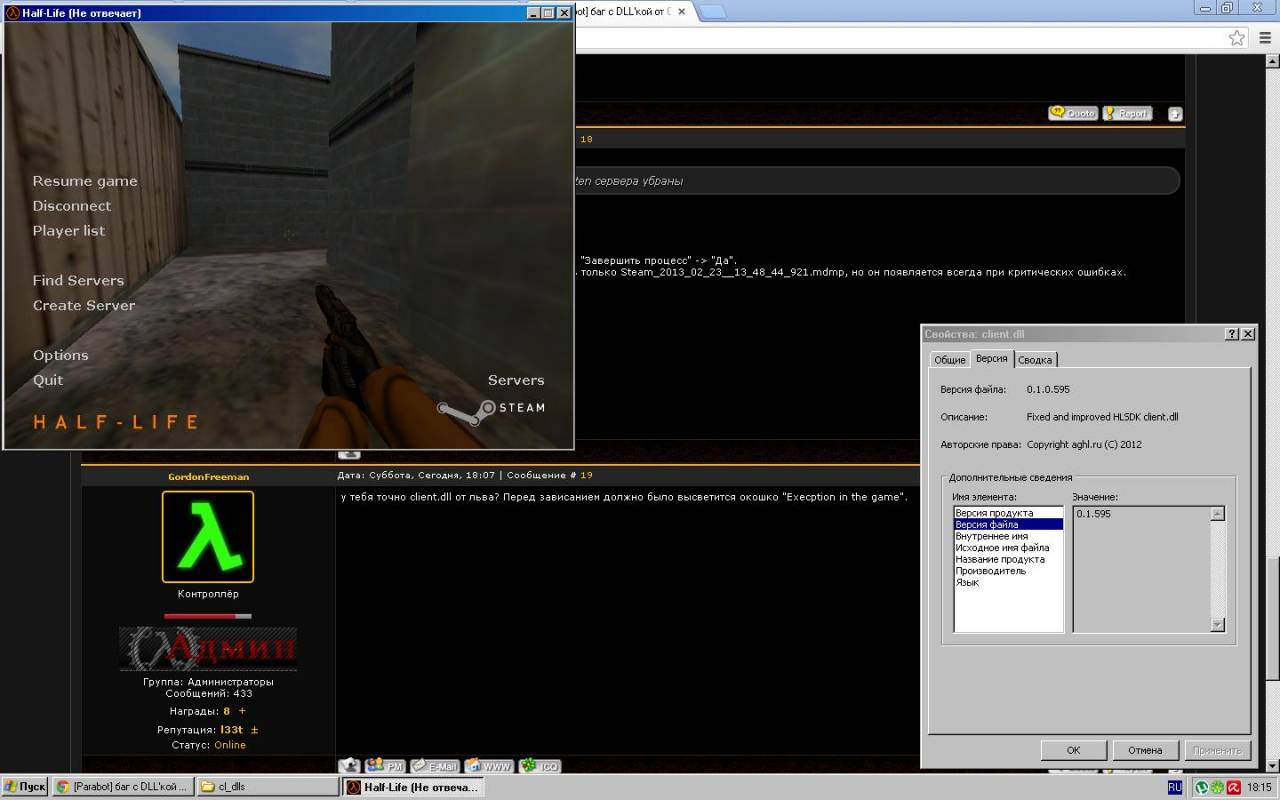Click Quit in Half-Life menu

point(48,380)
